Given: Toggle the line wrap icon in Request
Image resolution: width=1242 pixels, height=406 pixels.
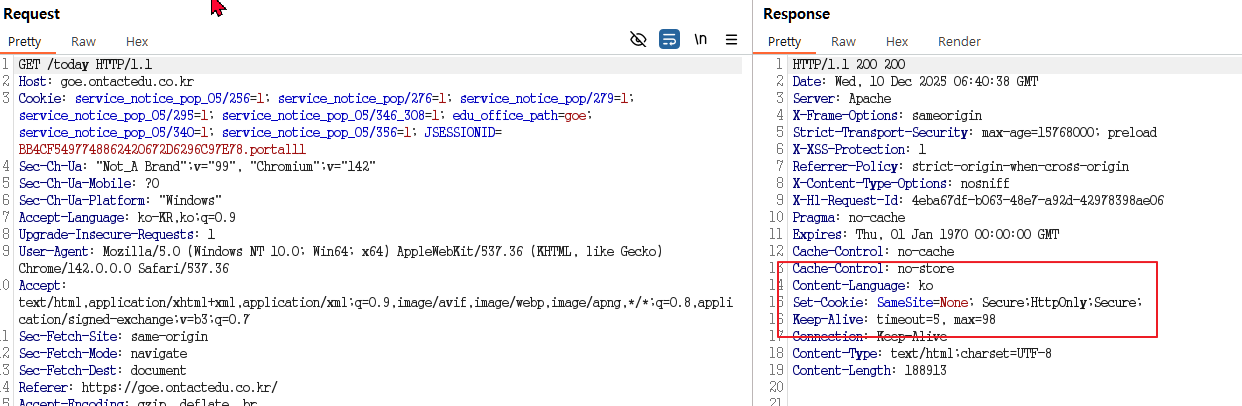Looking at the screenshot, I should (669, 39).
